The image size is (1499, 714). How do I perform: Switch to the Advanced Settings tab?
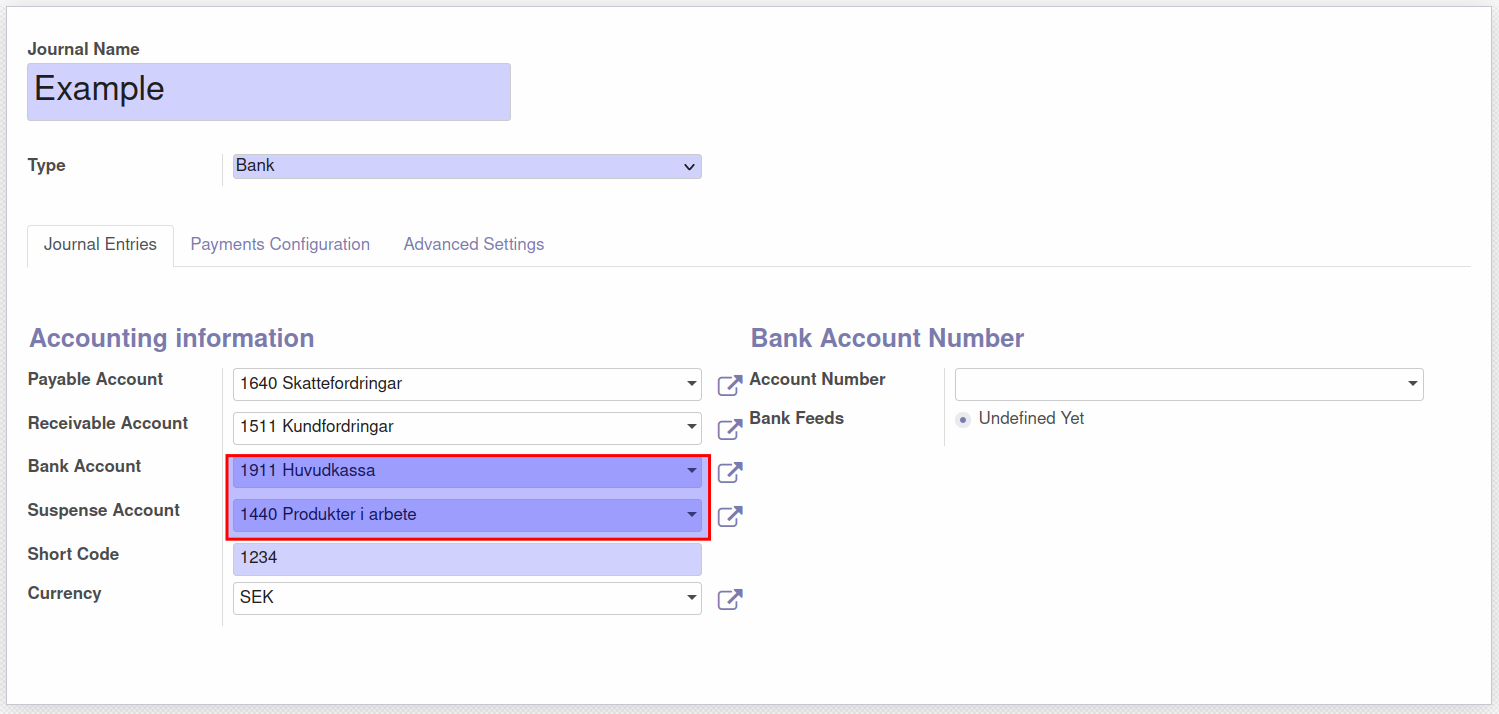(474, 245)
